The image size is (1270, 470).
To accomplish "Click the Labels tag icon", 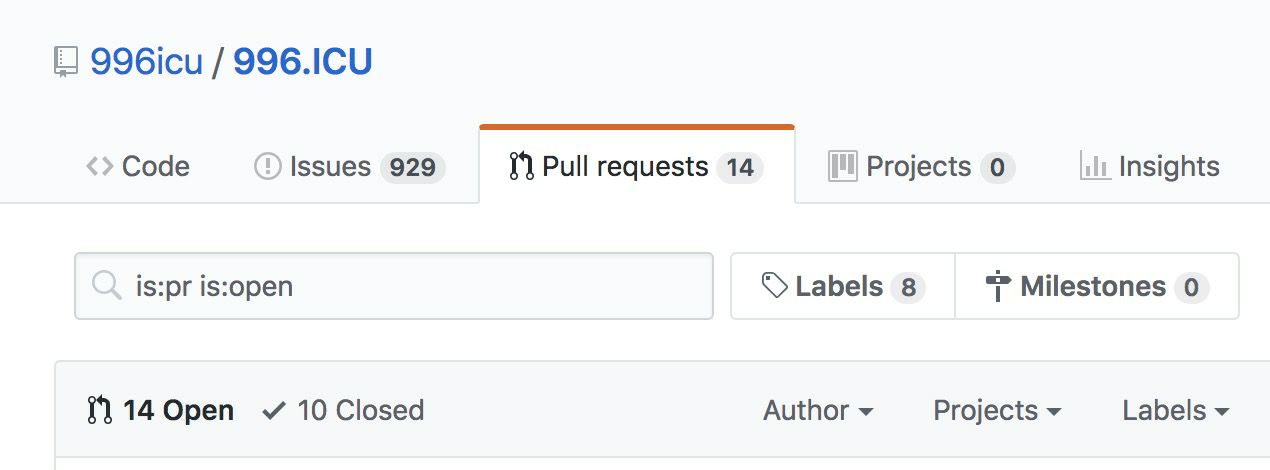I will pyautogui.click(x=775, y=287).
